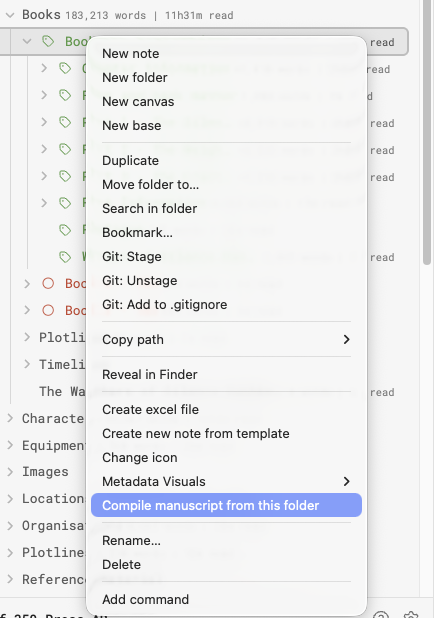434x618 pixels.
Task: Click the tag icon on the row starting with W
Action: (x=65, y=257)
